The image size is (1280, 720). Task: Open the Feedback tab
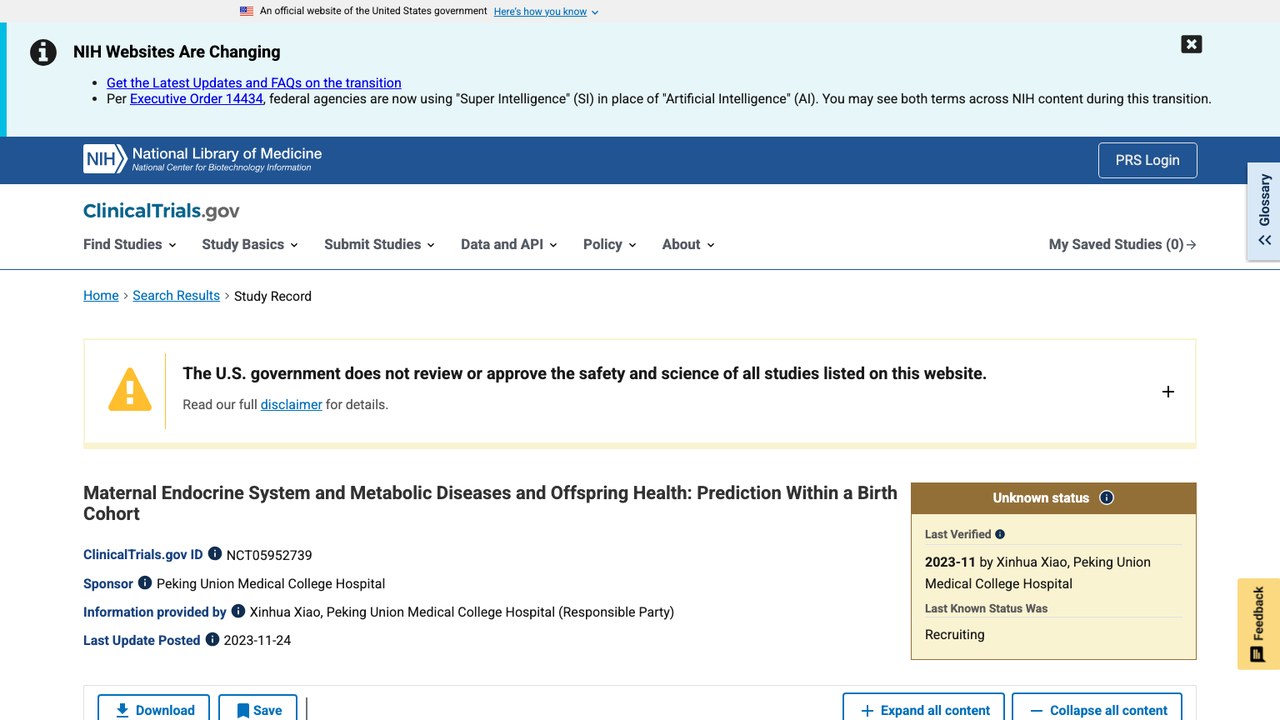(x=1258, y=624)
